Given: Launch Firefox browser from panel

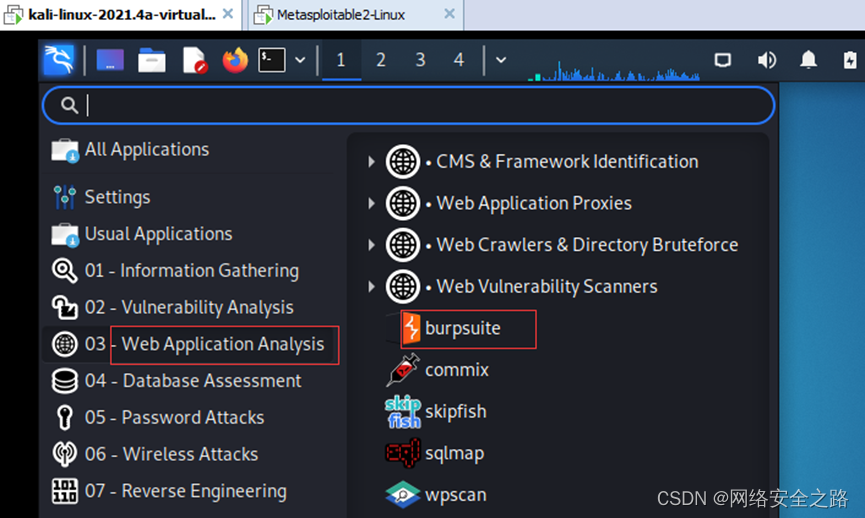Looking at the screenshot, I should click(x=235, y=60).
